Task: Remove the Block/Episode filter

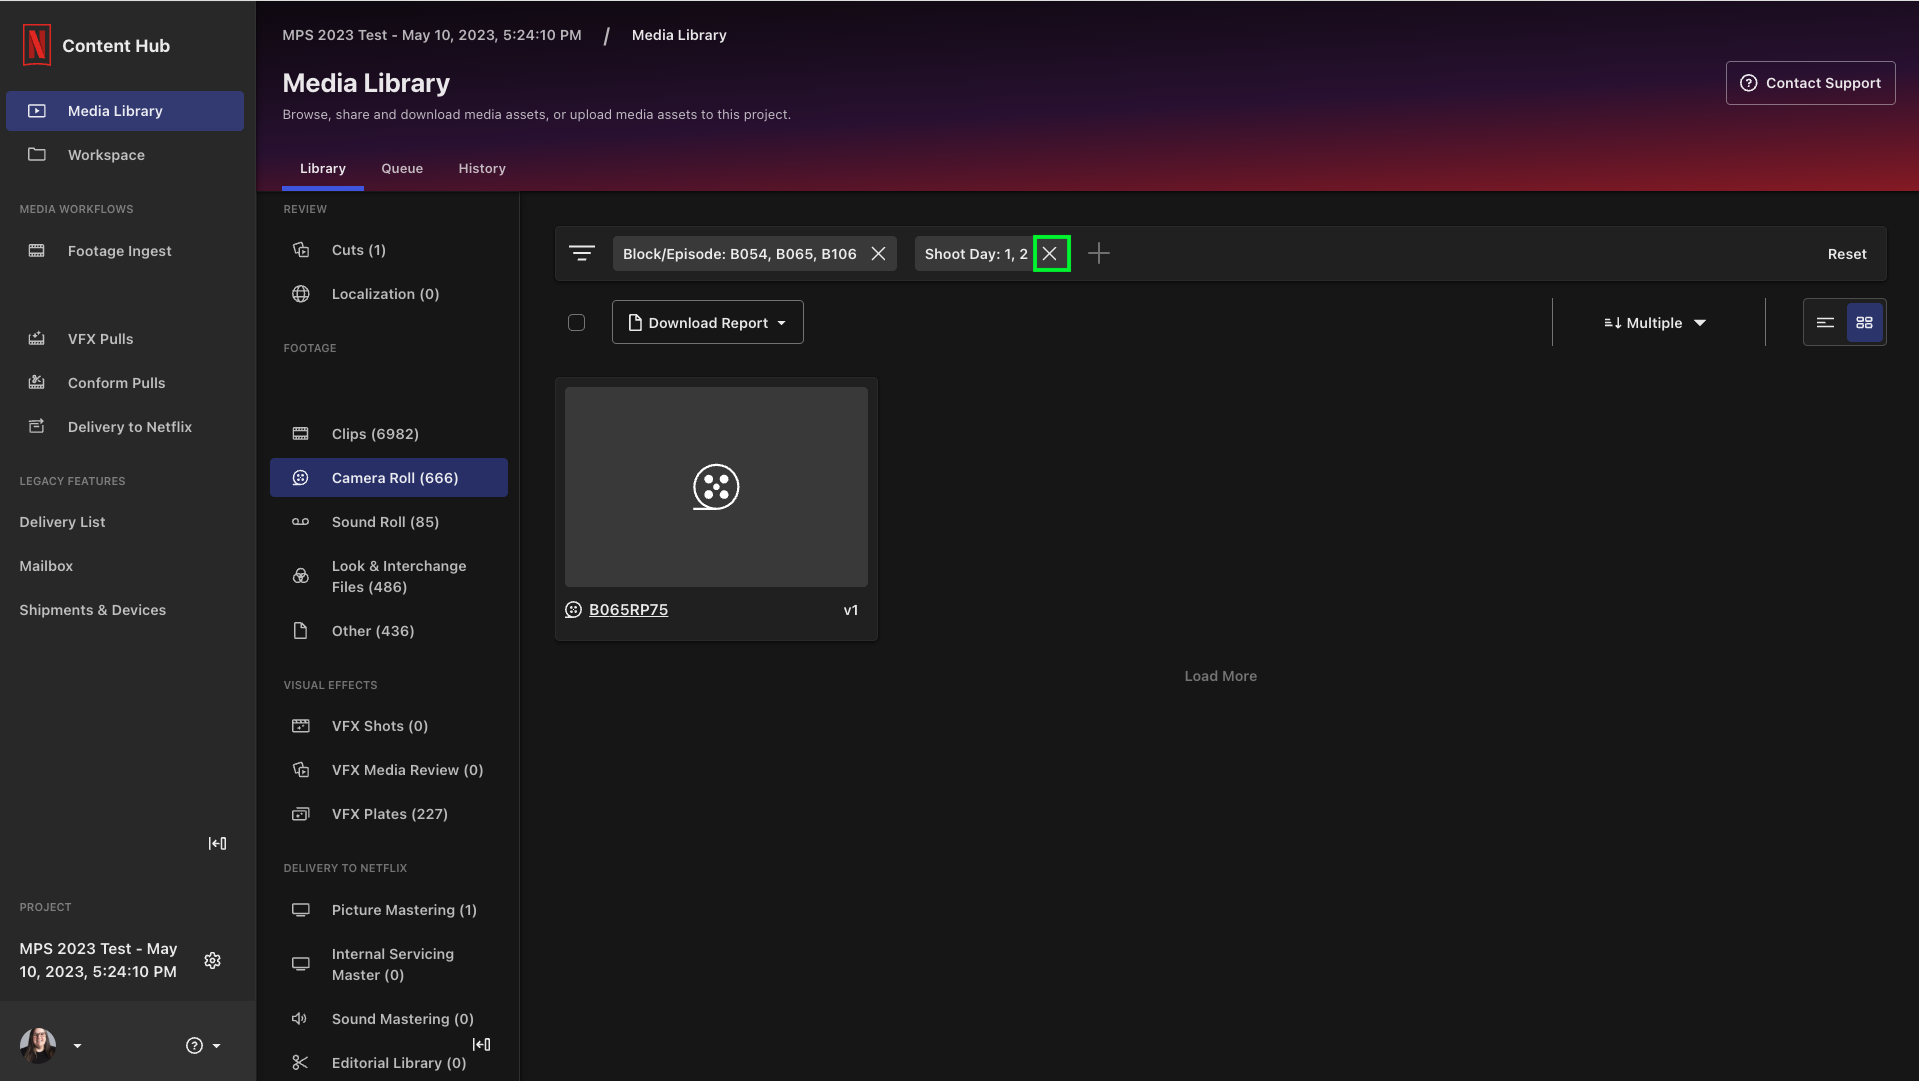Action: [878, 254]
